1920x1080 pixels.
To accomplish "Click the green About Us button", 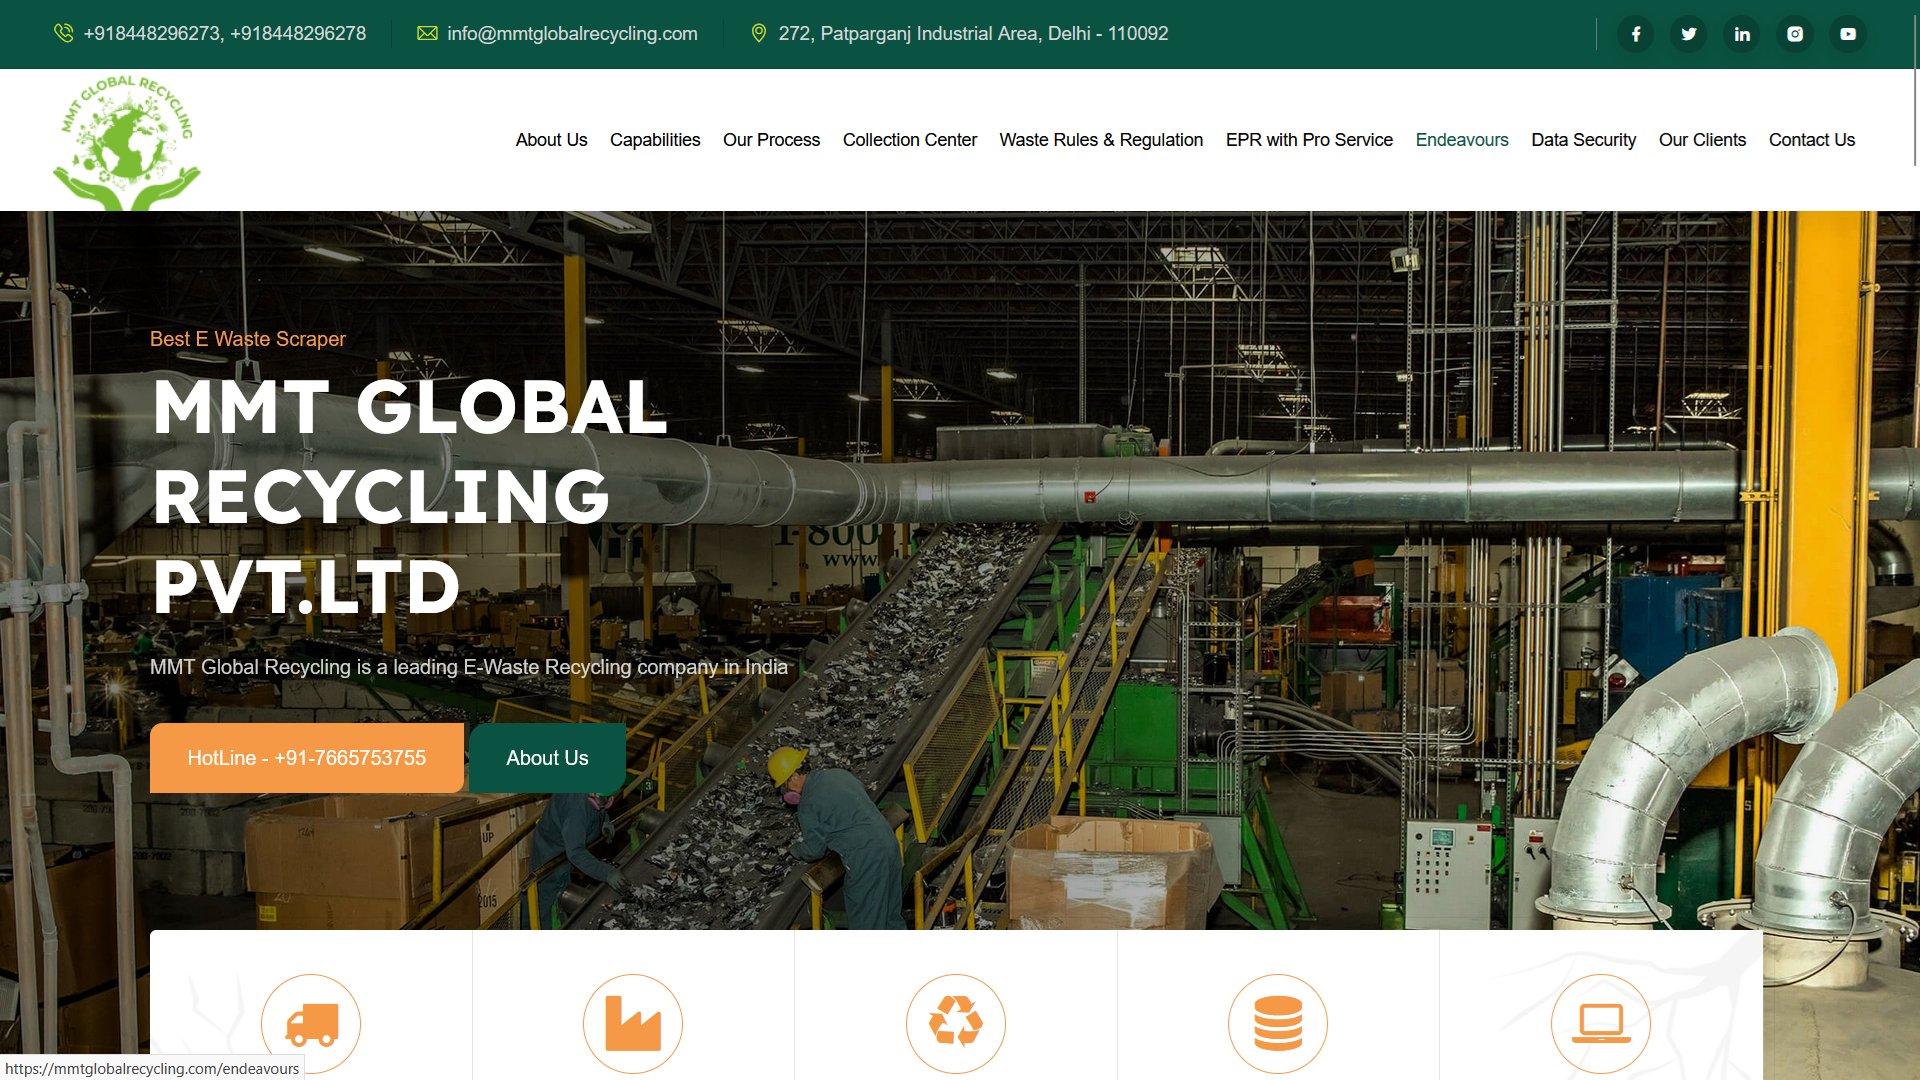I will pyautogui.click(x=547, y=758).
